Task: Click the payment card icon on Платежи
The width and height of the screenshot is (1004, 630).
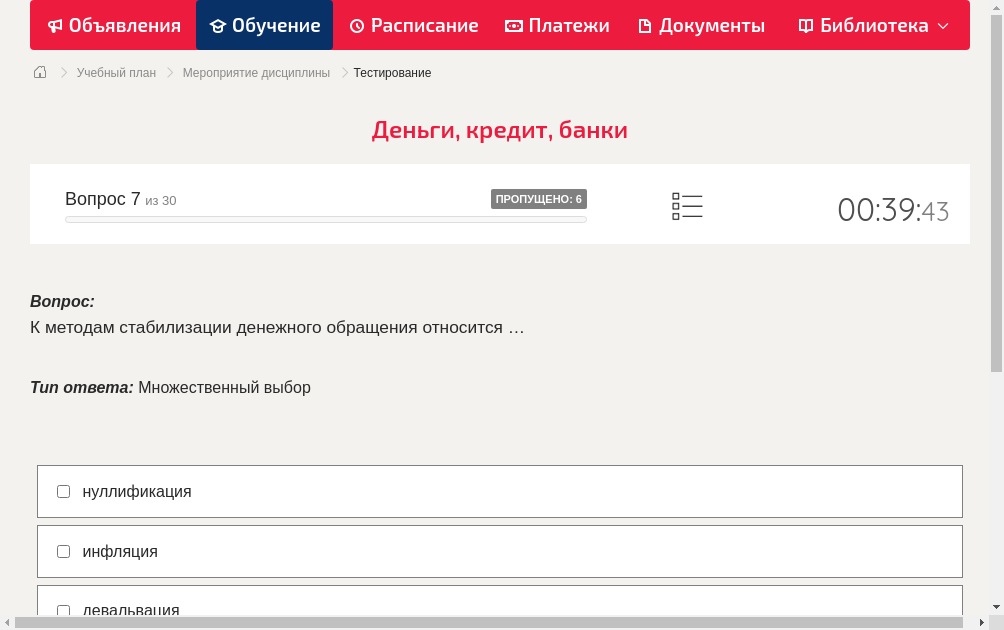Action: [513, 25]
